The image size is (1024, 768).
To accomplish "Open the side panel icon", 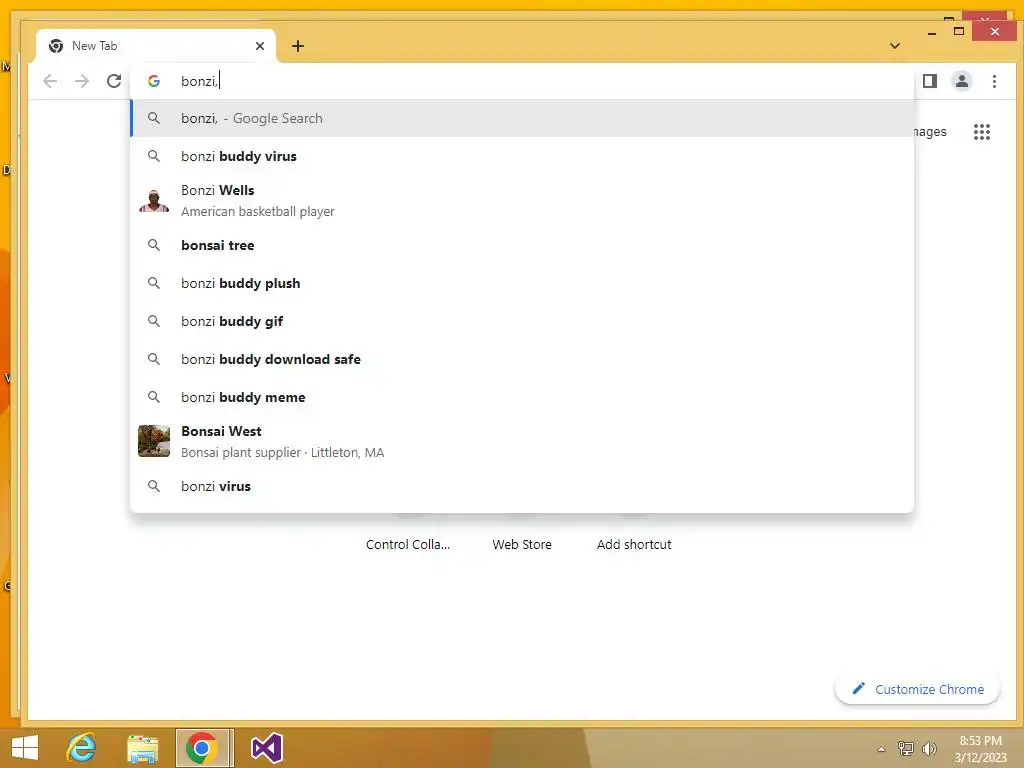I will coord(929,81).
